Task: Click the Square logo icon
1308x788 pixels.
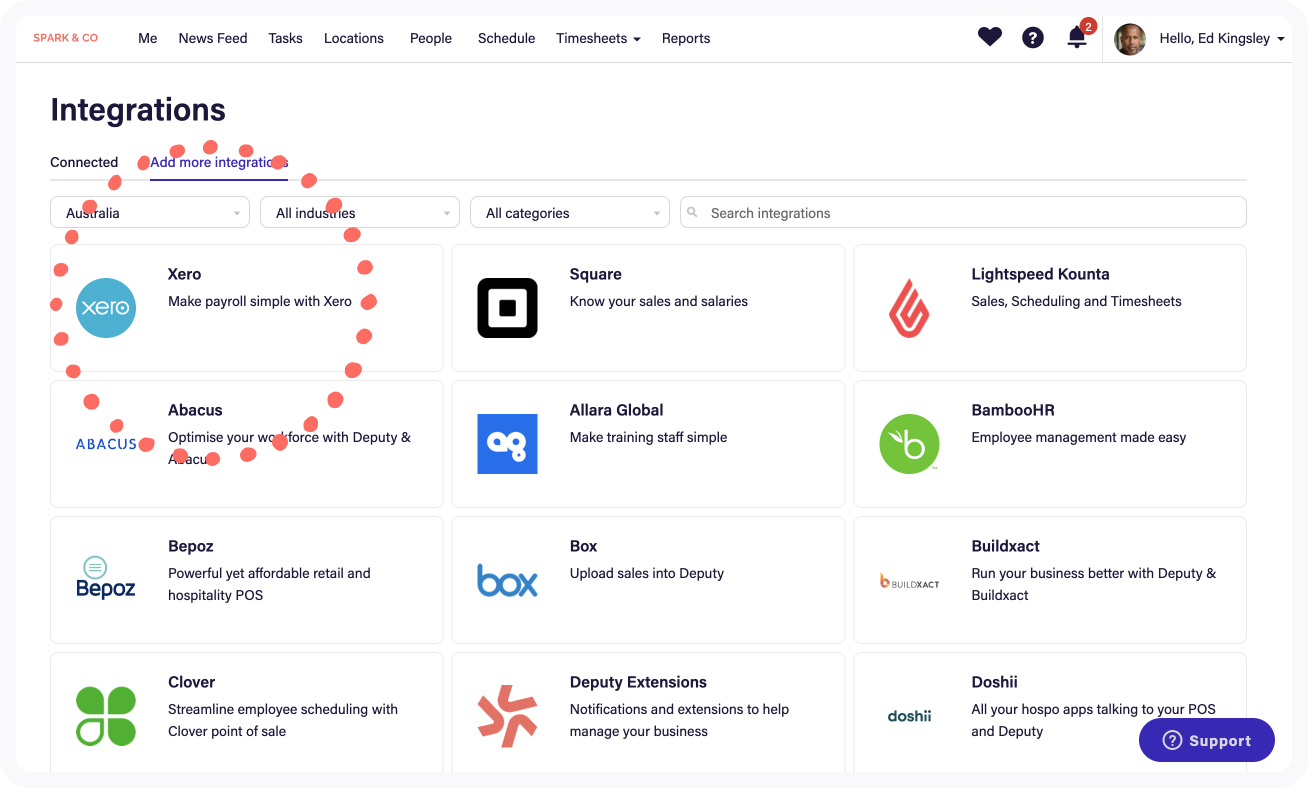Action: (x=507, y=308)
